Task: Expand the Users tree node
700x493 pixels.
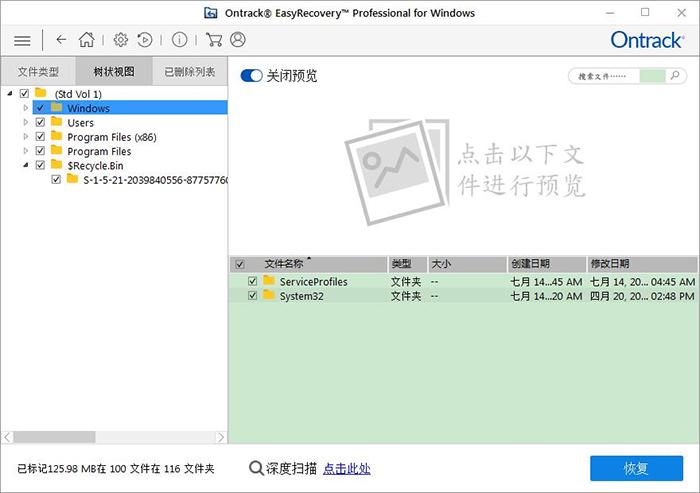Action: pyautogui.click(x=25, y=122)
